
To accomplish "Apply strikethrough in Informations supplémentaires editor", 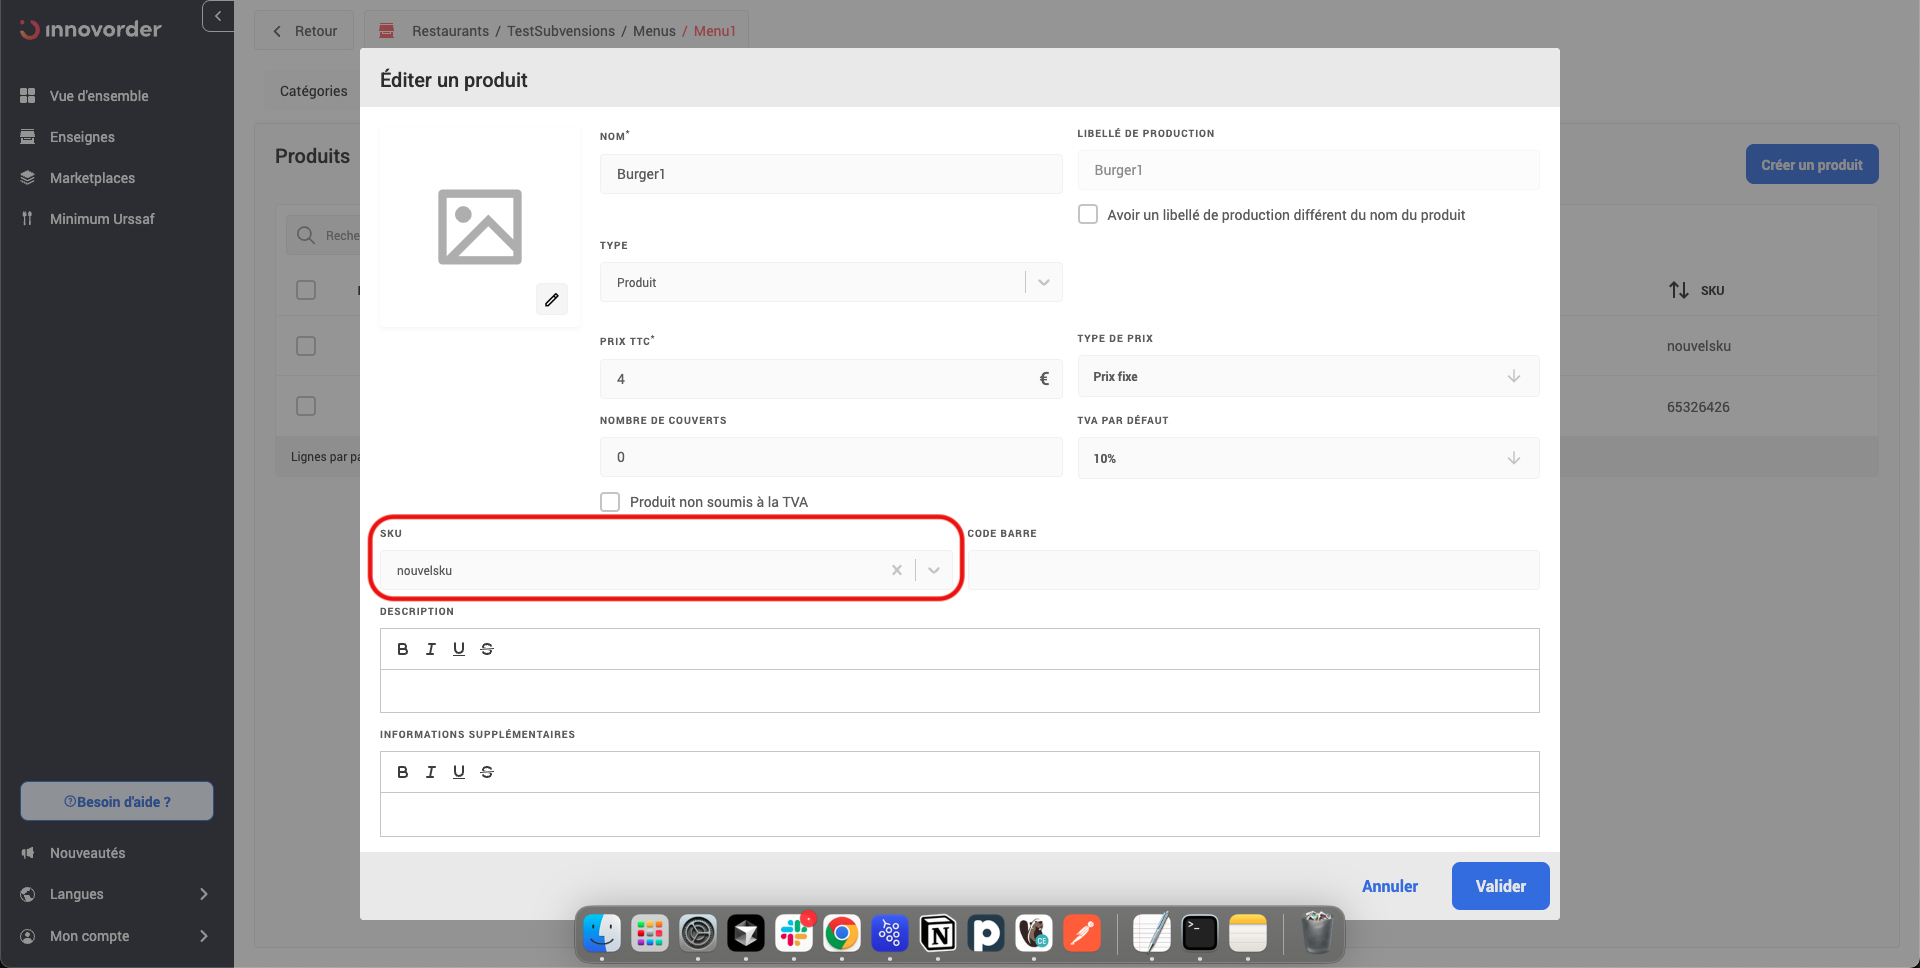I will pyautogui.click(x=487, y=772).
